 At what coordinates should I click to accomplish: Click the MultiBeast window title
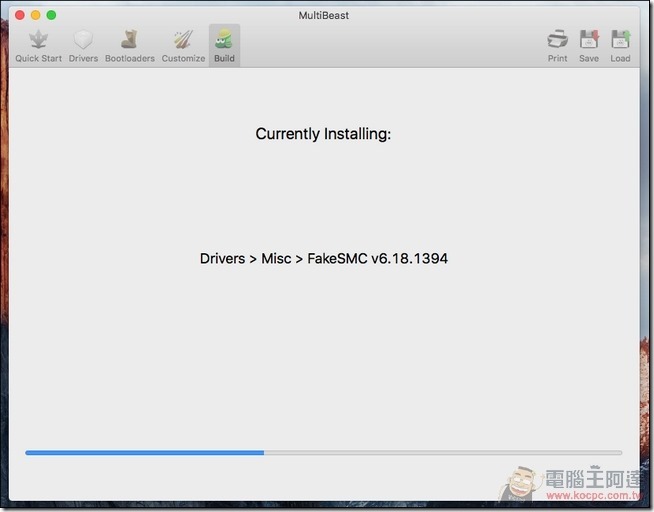pyautogui.click(x=324, y=15)
